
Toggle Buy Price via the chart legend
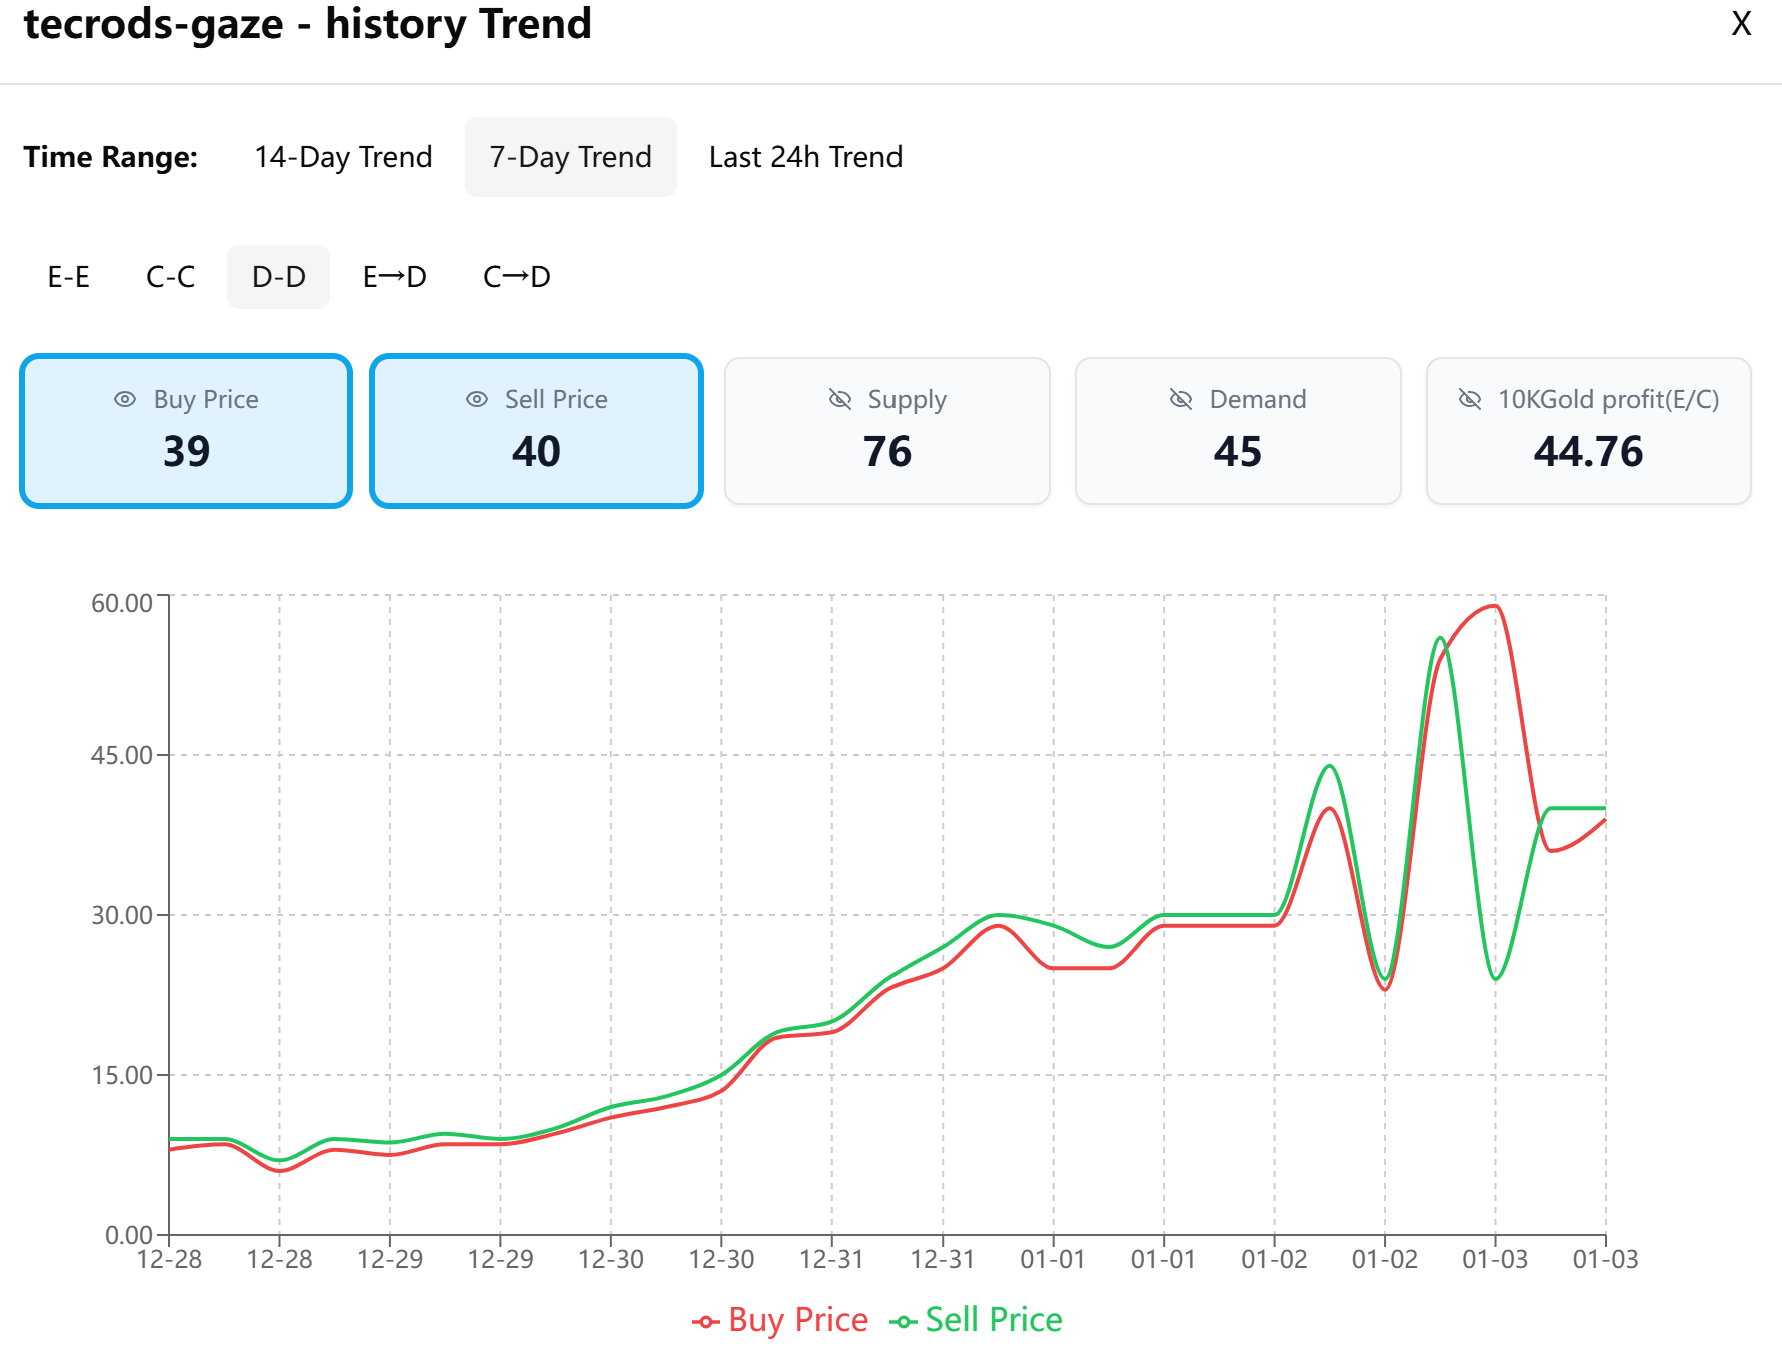779,1319
